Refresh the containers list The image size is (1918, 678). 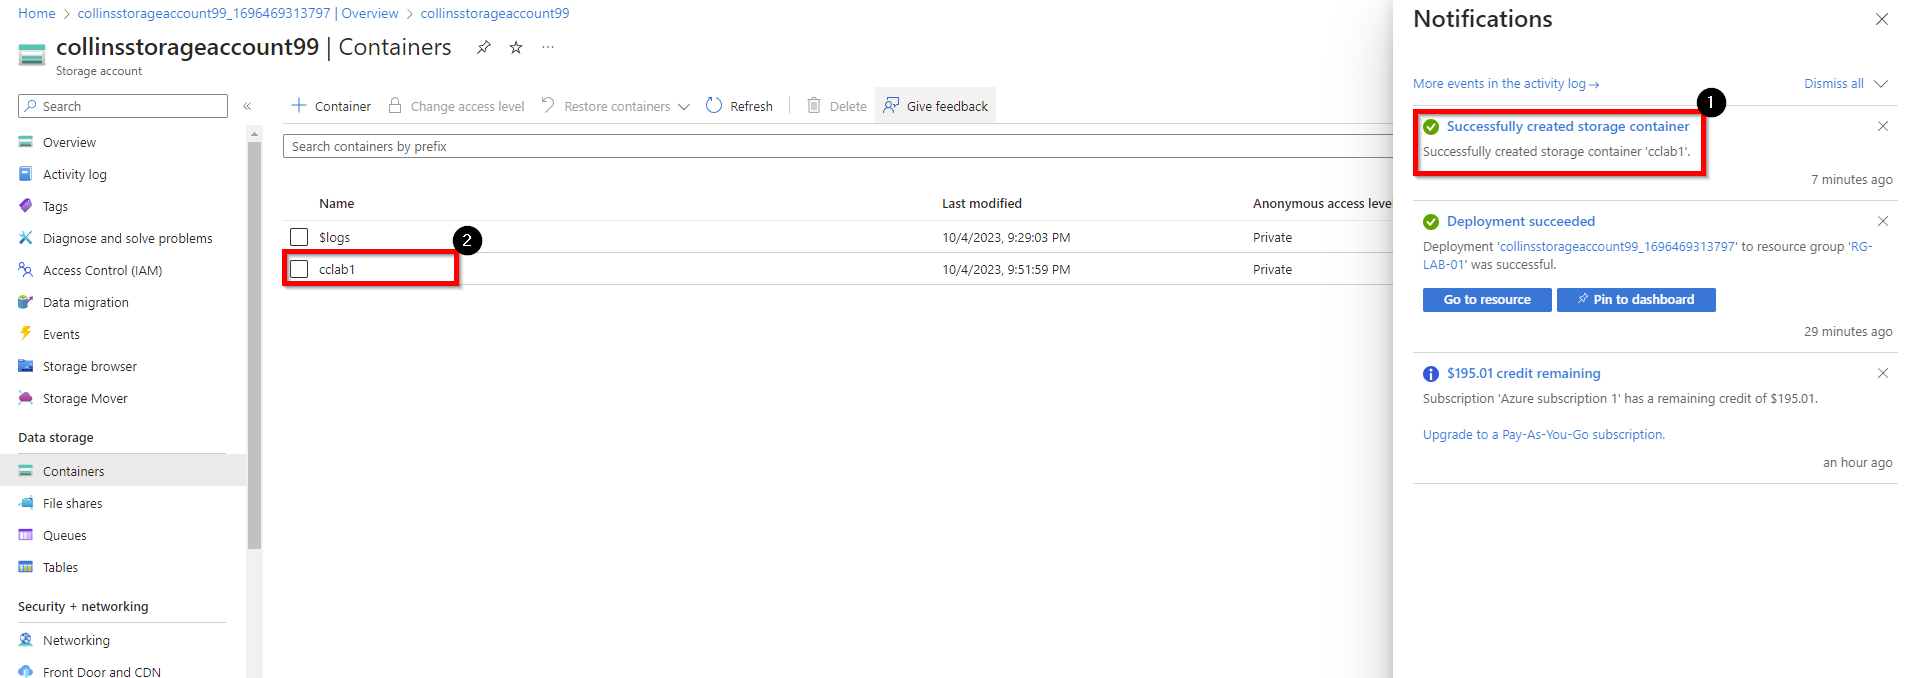point(740,106)
